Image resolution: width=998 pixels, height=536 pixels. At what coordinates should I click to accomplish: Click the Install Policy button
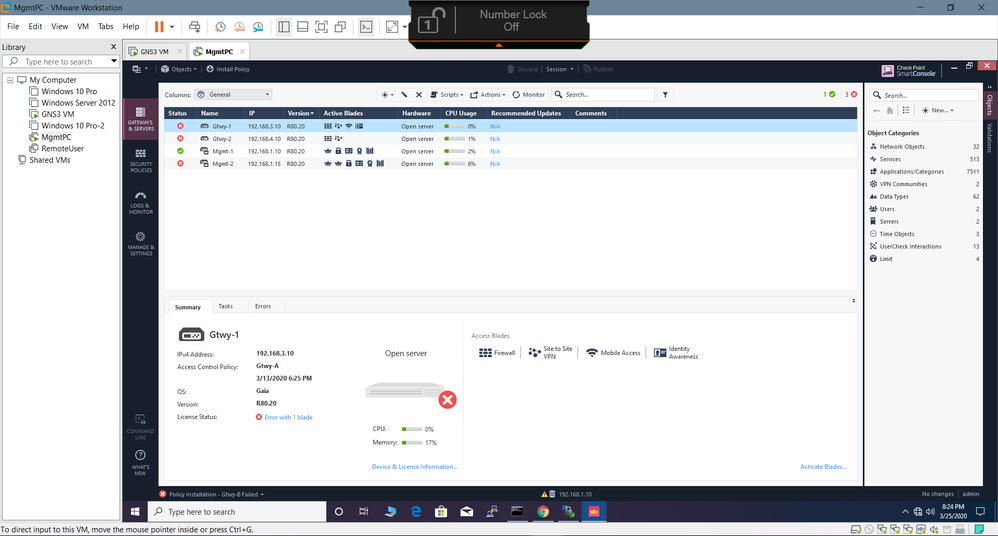coord(228,69)
